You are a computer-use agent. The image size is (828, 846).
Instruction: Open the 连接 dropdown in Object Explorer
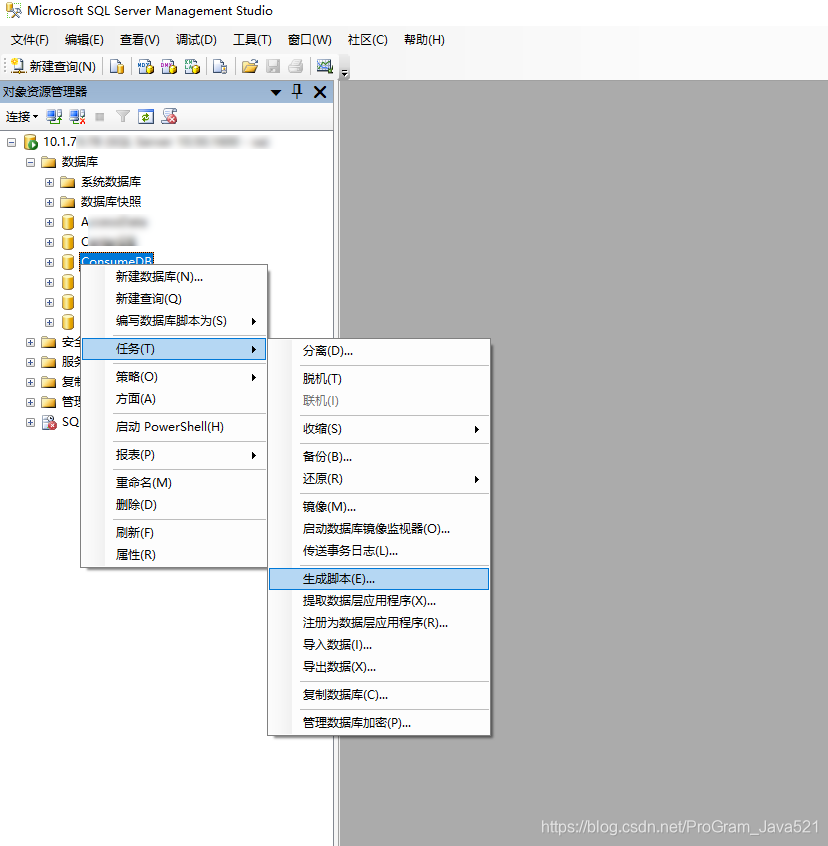click(22, 117)
